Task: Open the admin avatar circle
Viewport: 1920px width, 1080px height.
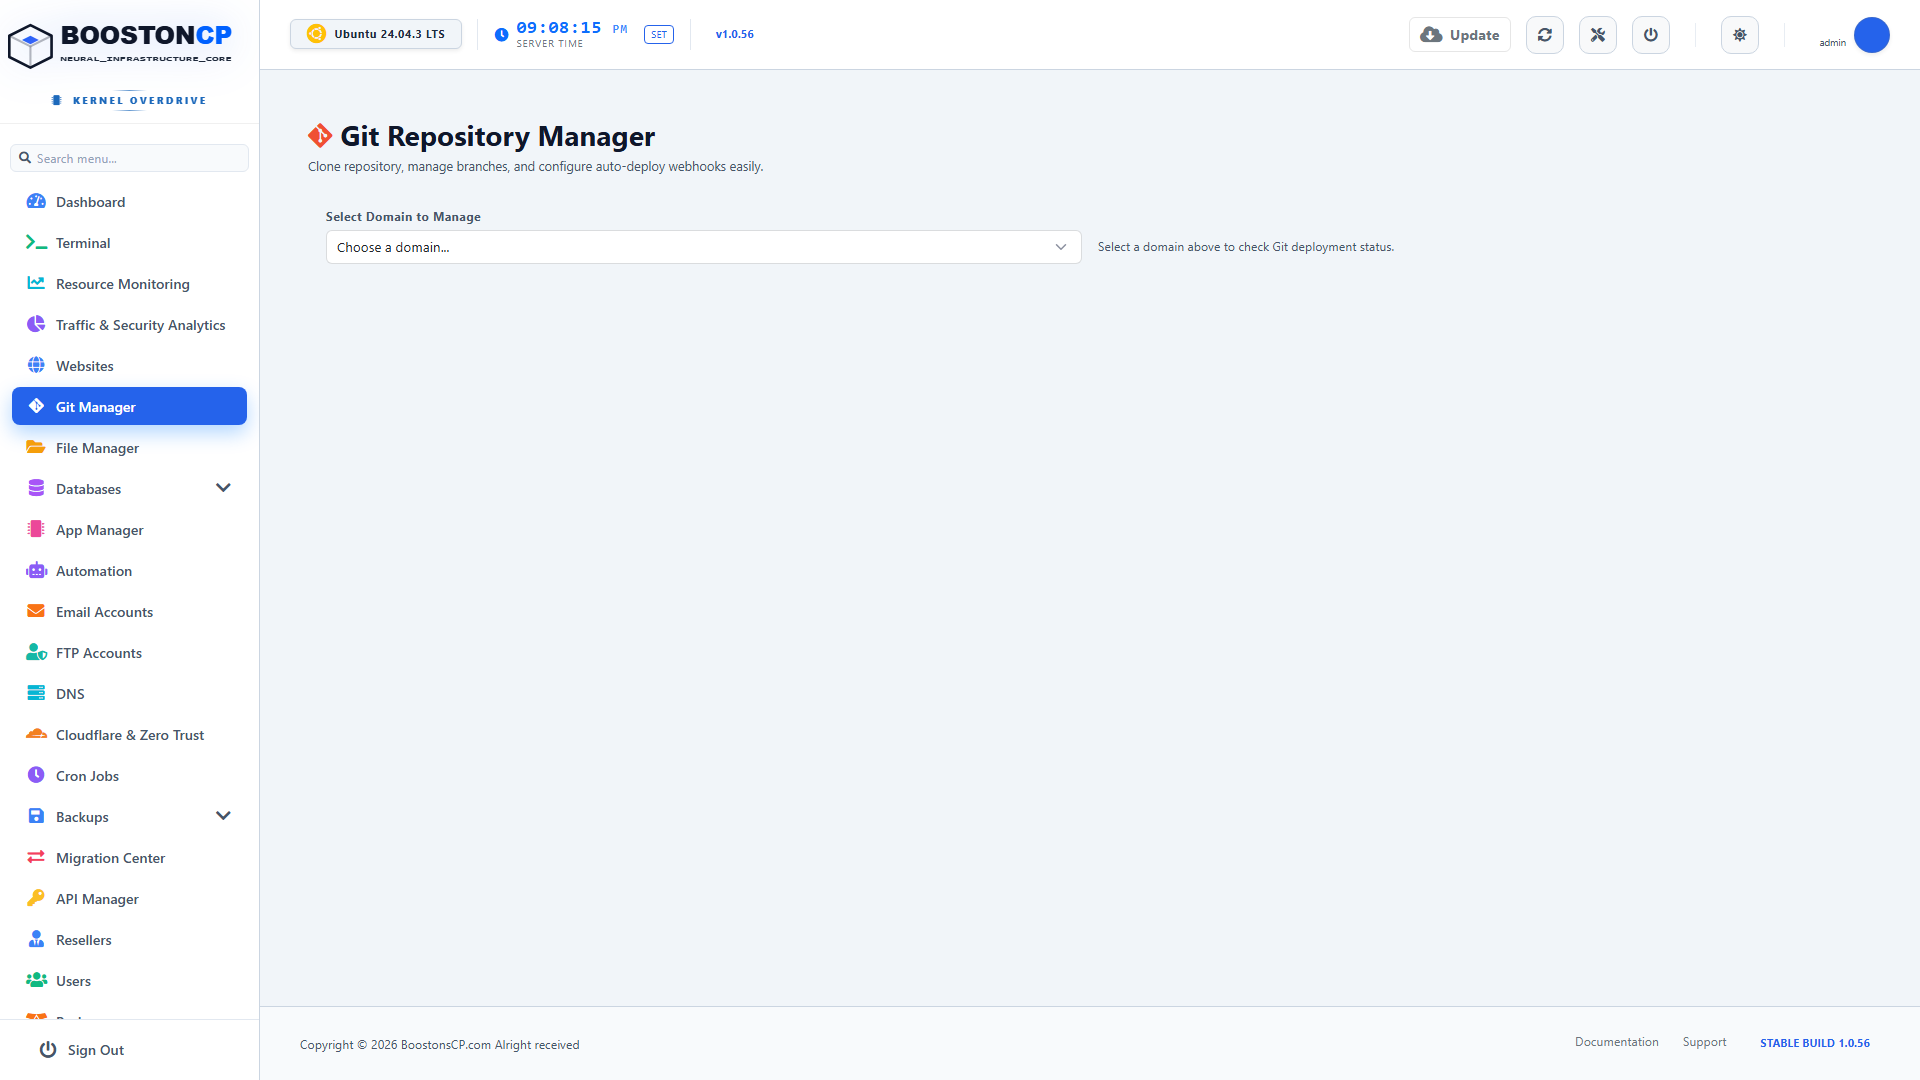Action: [1872, 35]
